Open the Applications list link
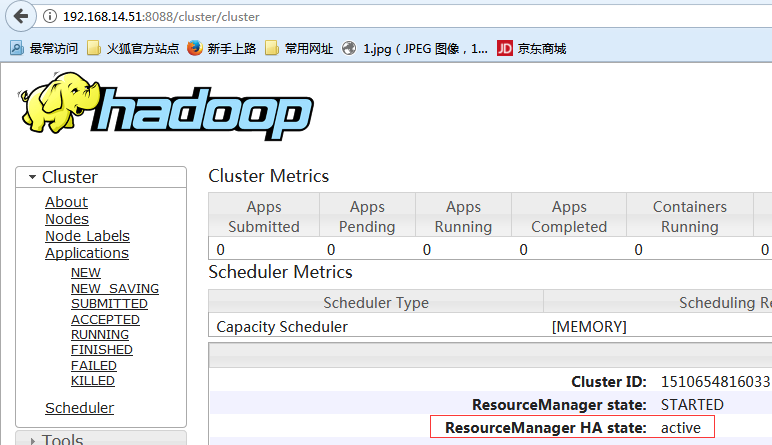772x445 pixels. (x=87, y=253)
